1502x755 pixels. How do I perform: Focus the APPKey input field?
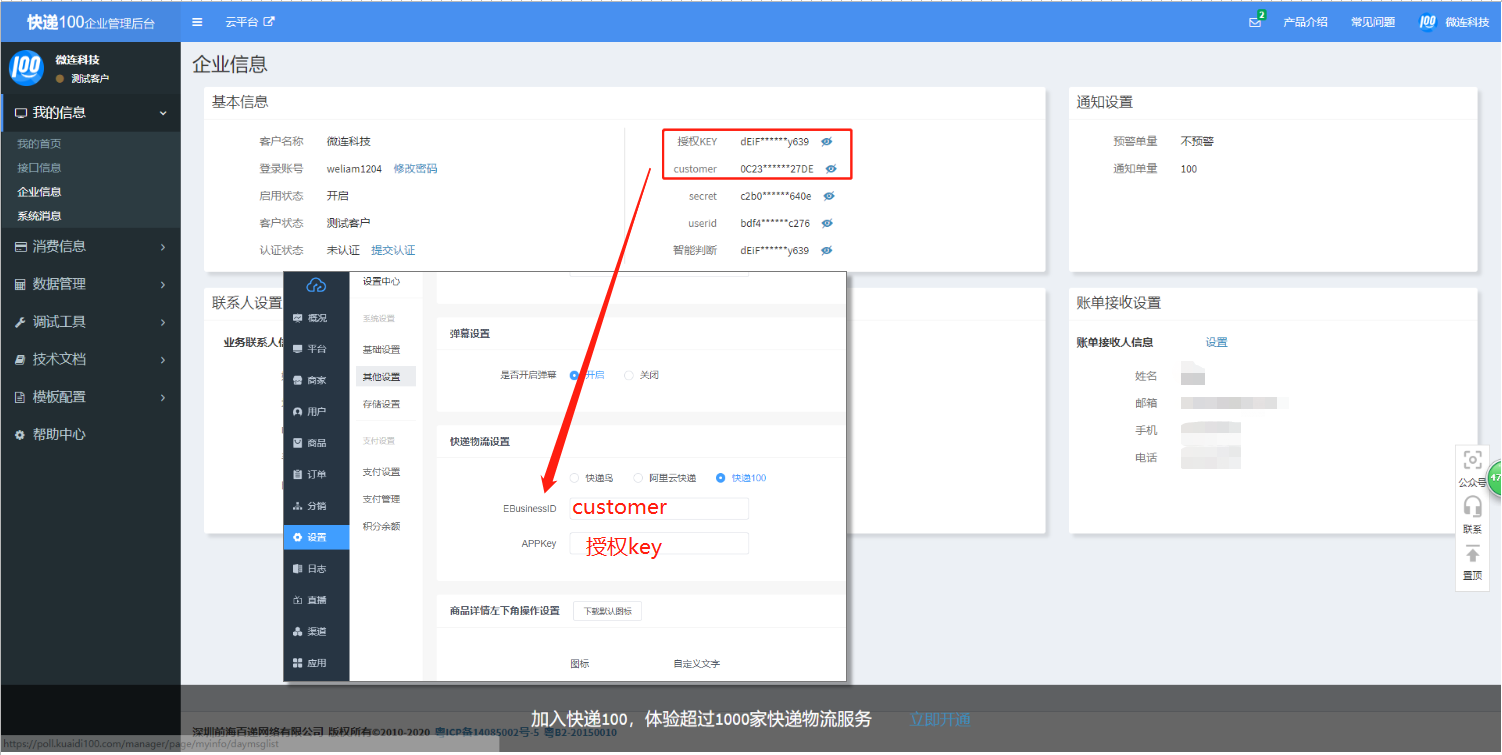[659, 543]
